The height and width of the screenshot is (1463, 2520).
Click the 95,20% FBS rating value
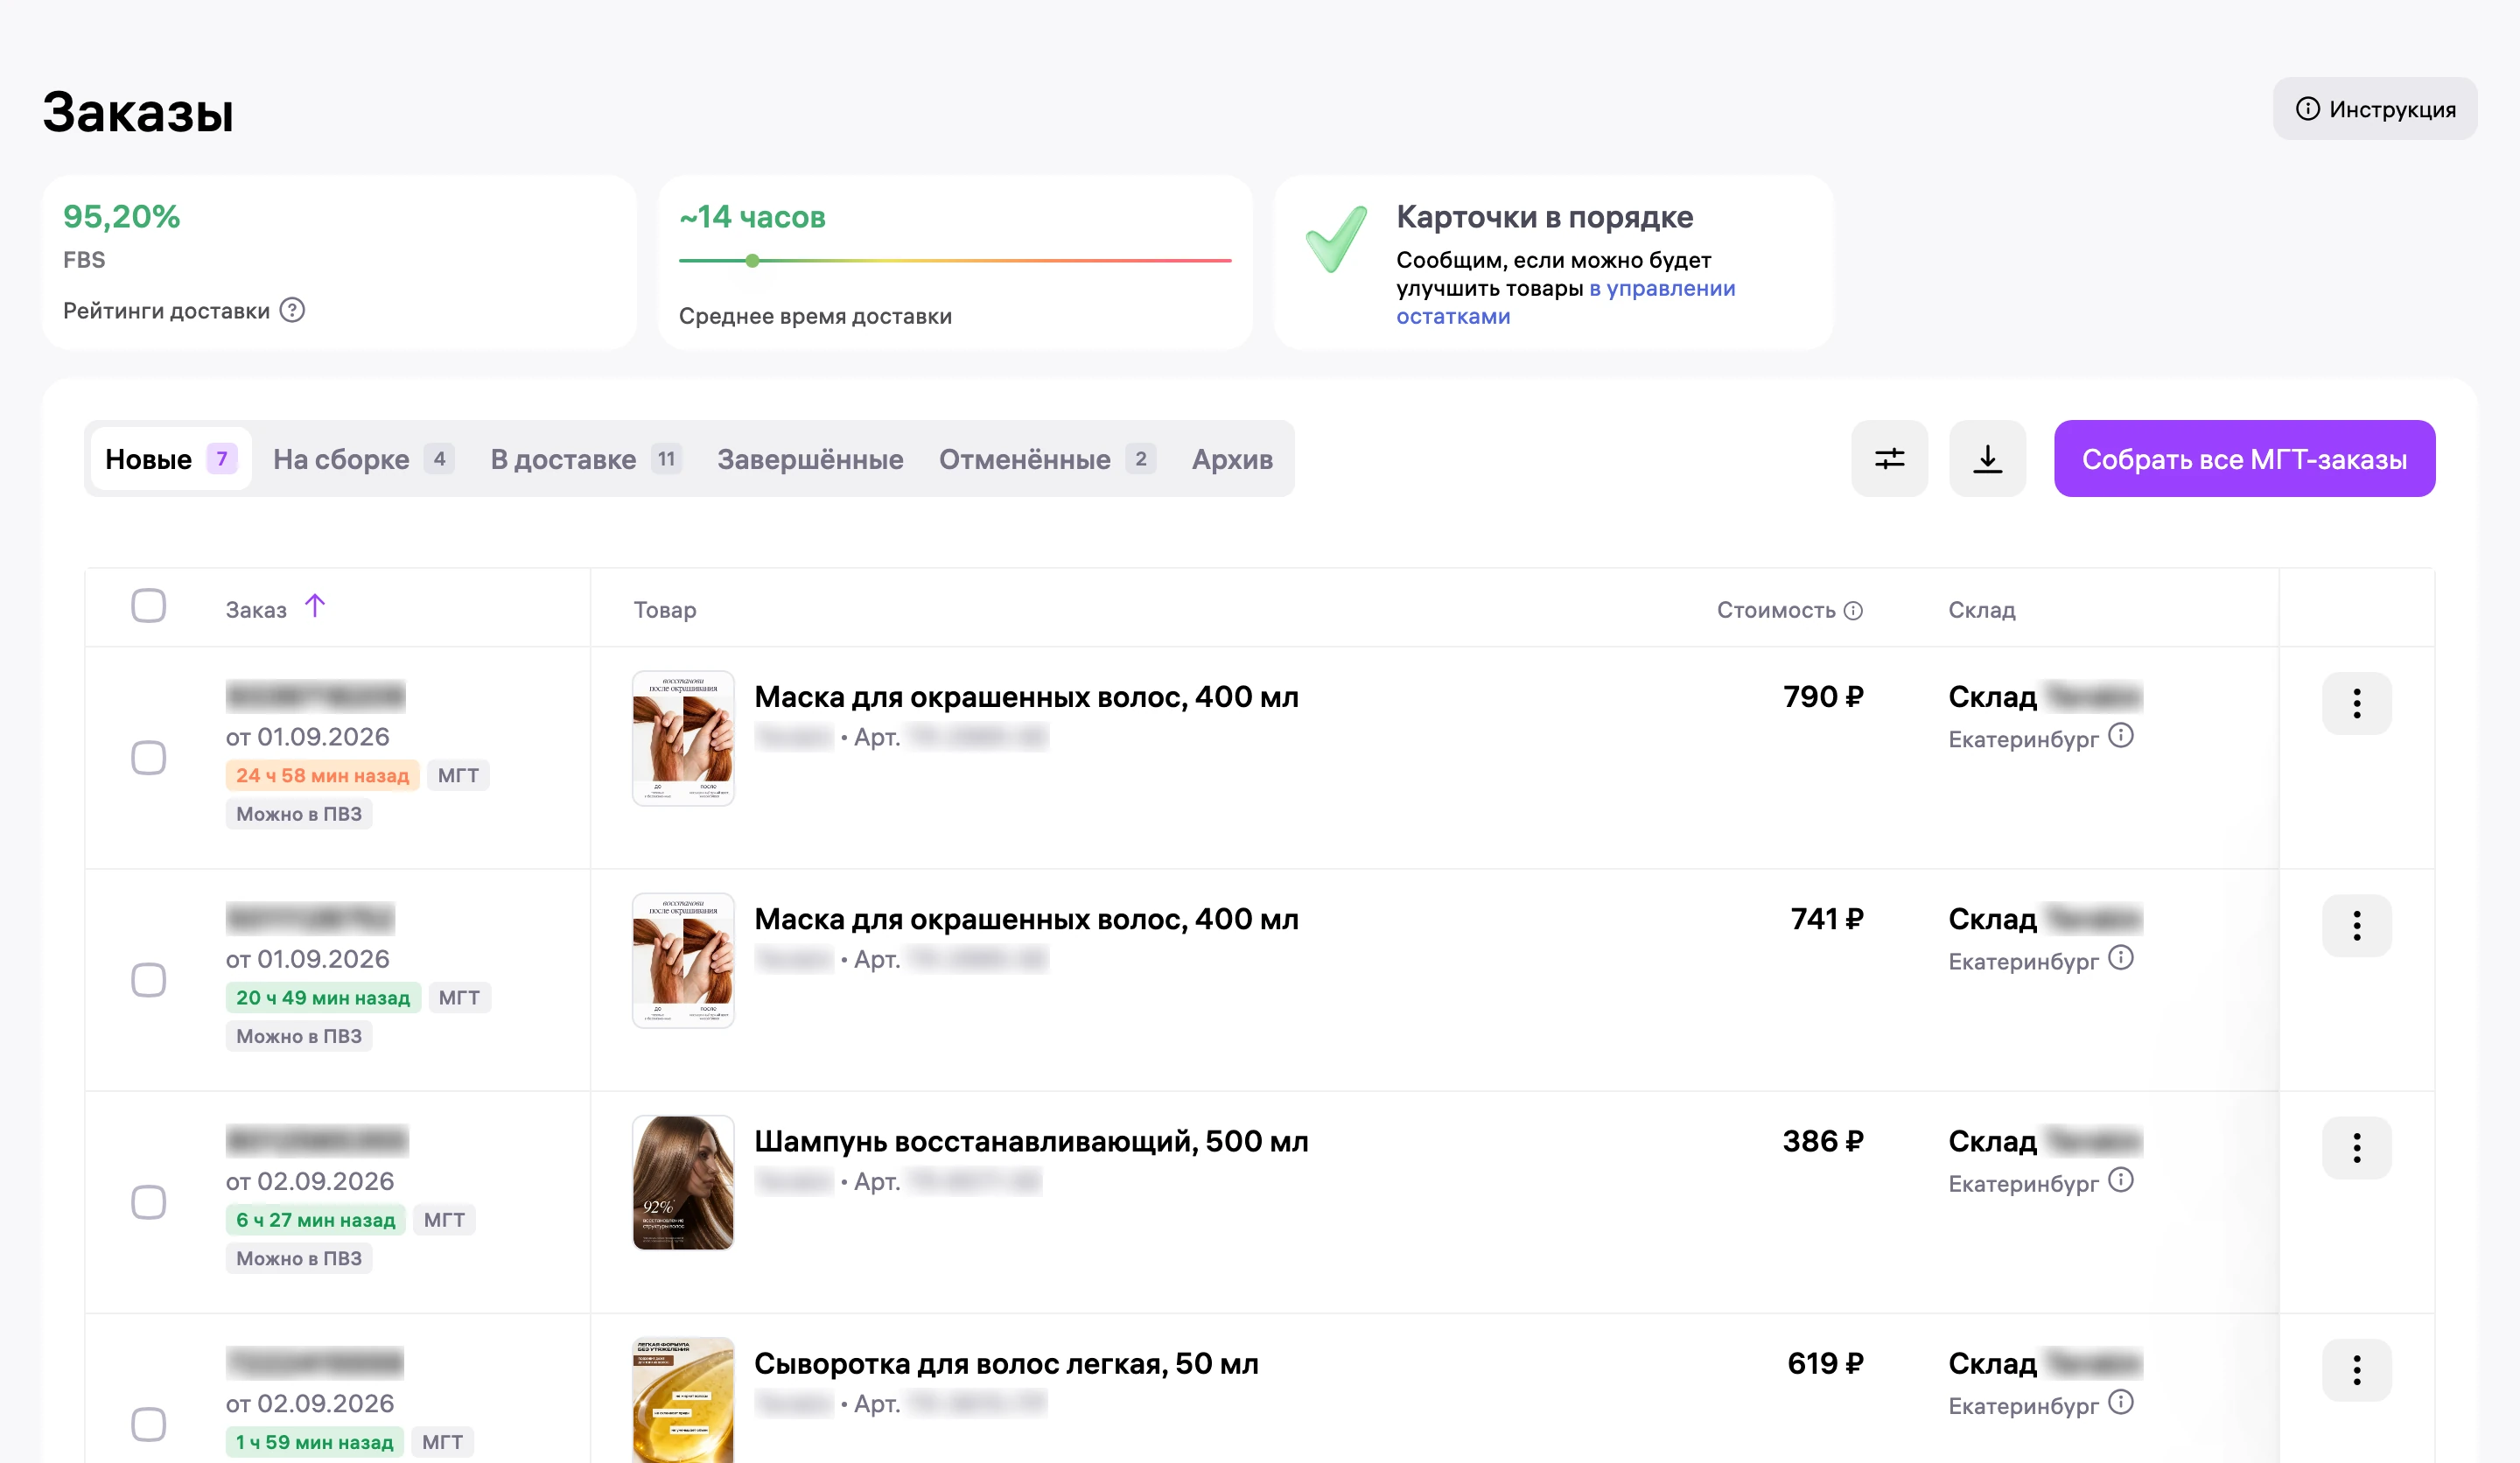tap(121, 217)
